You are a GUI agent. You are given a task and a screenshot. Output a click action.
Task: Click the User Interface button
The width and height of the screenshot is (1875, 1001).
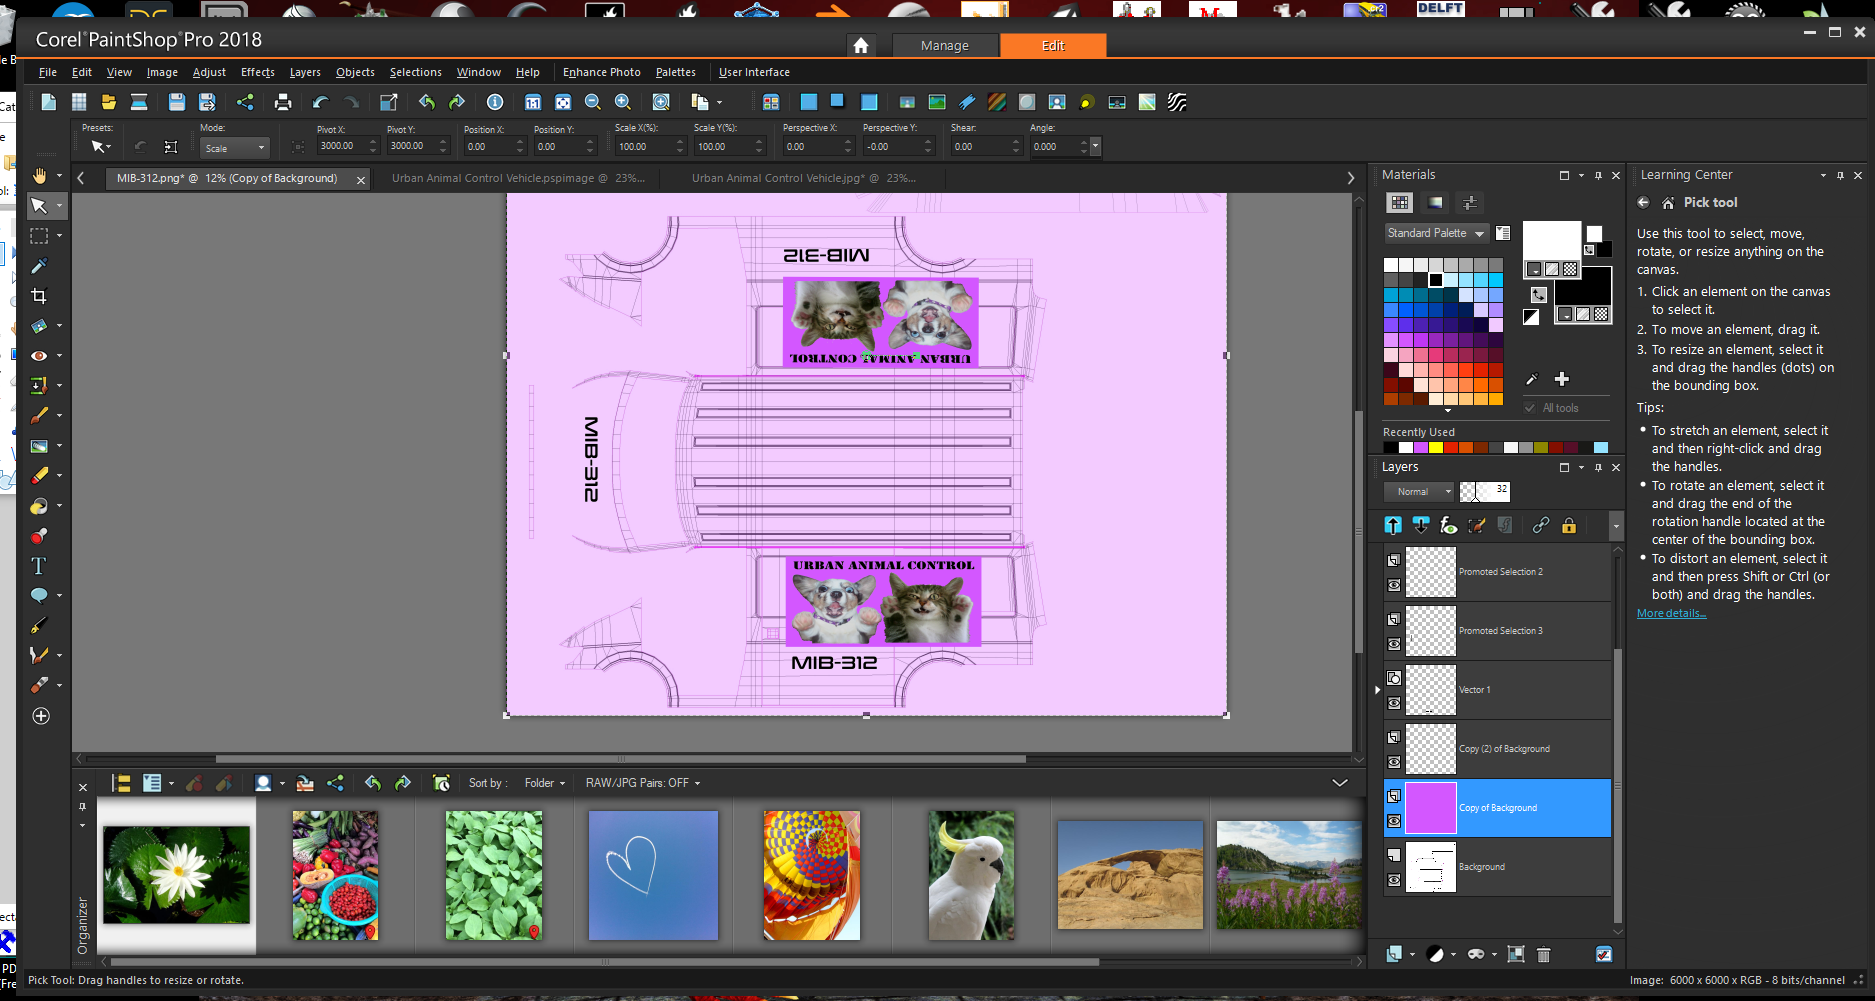(x=754, y=72)
